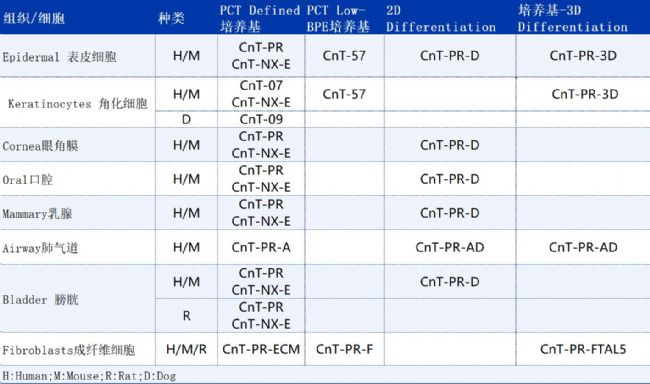Select the PCT Defined 培养基 header
The image size is (650, 384).
[260, 19]
